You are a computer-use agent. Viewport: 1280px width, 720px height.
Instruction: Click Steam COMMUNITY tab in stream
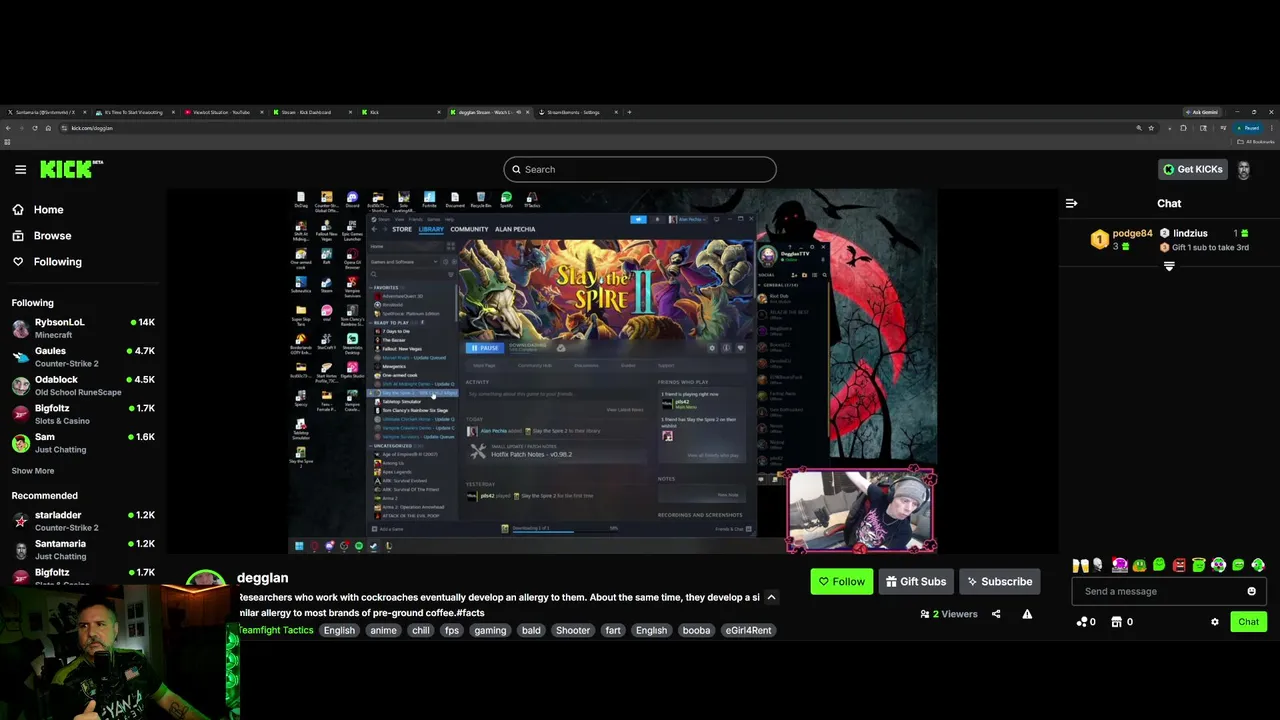pos(469,229)
